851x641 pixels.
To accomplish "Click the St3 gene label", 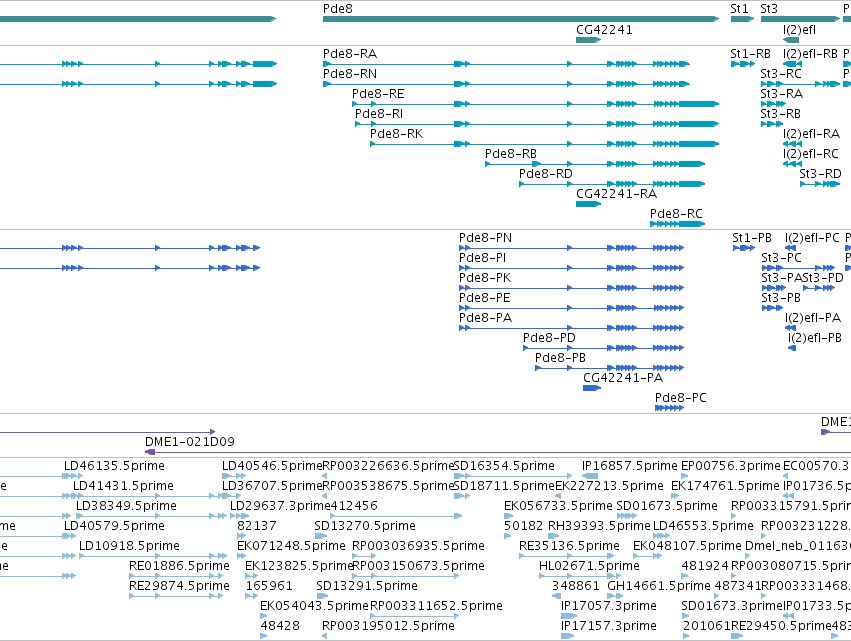I will click(769, 9).
